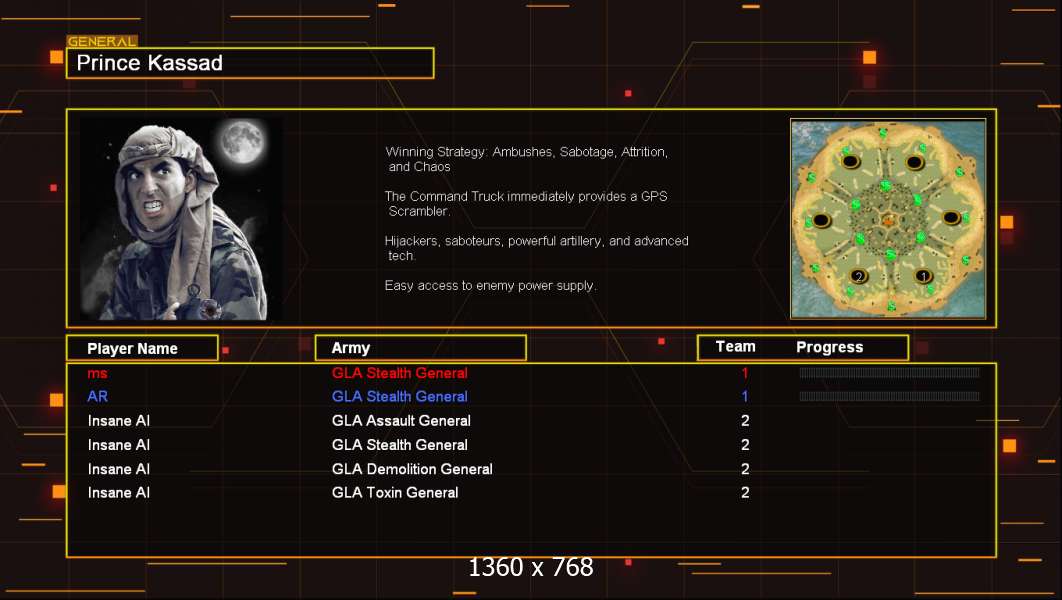The height and width of the screenshot is (600, 1062).
Task: Click the white GLA Stealth General entry
Action: coord(400,445)
